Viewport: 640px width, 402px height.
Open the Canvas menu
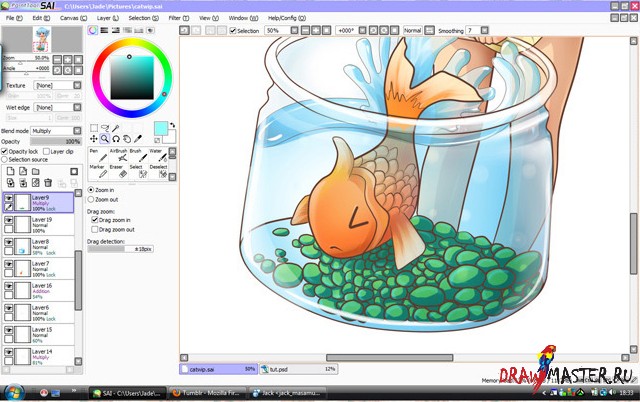click(x=73, y=18)
